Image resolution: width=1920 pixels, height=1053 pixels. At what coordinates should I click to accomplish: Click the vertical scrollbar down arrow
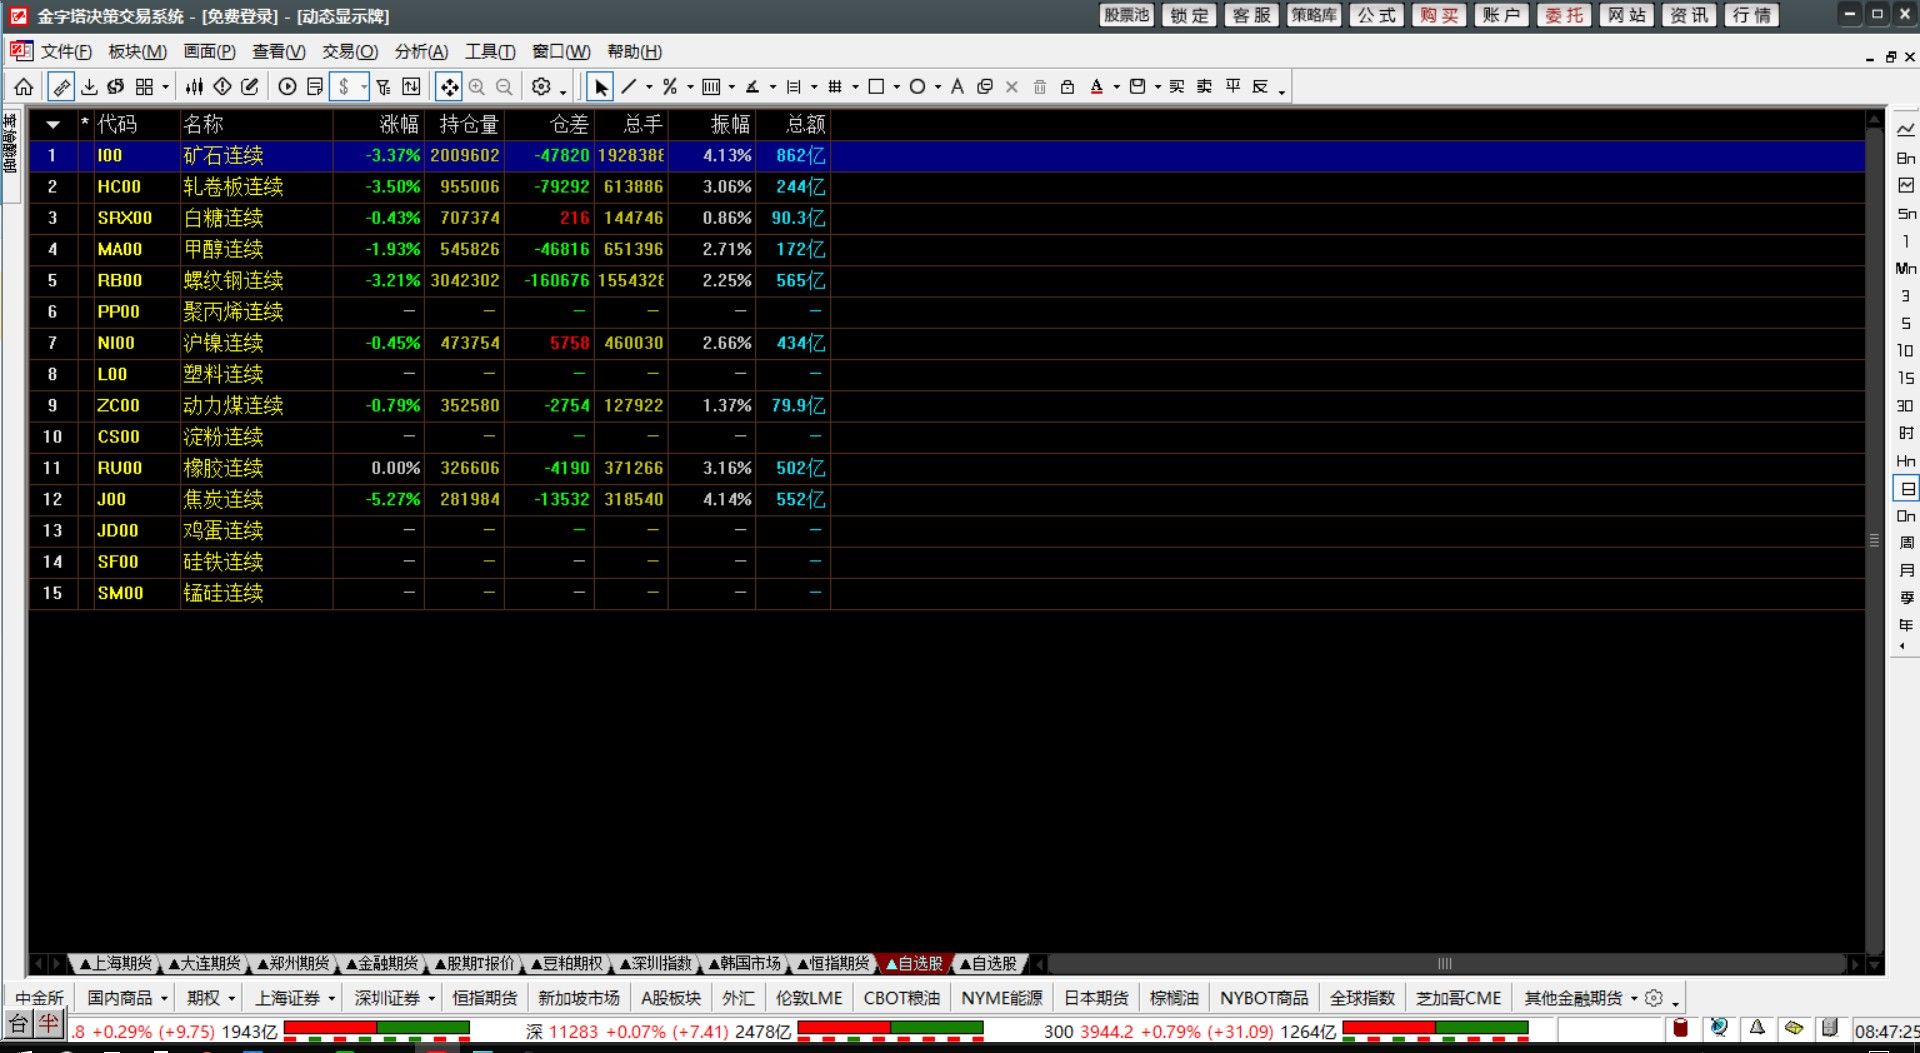[x=1875, y=964]
